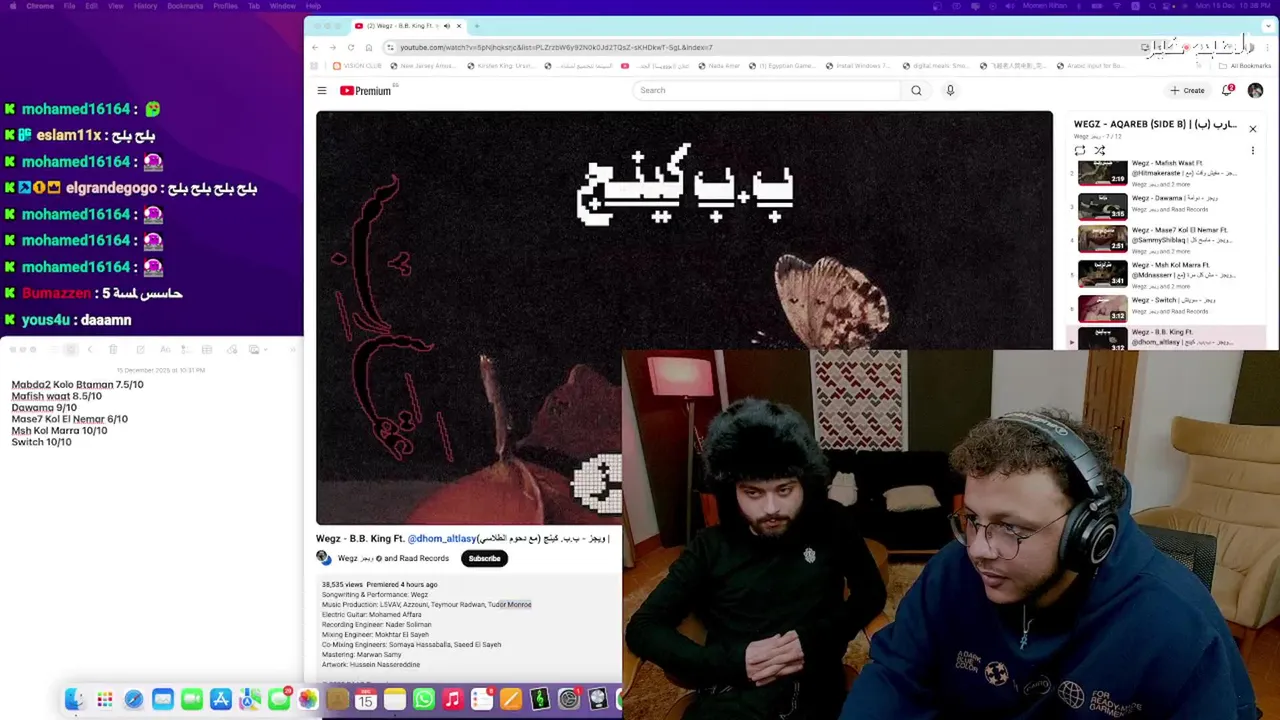Open FaceTime from the Dock
This screenshot has height=720, width=1280.
point(191,699)
